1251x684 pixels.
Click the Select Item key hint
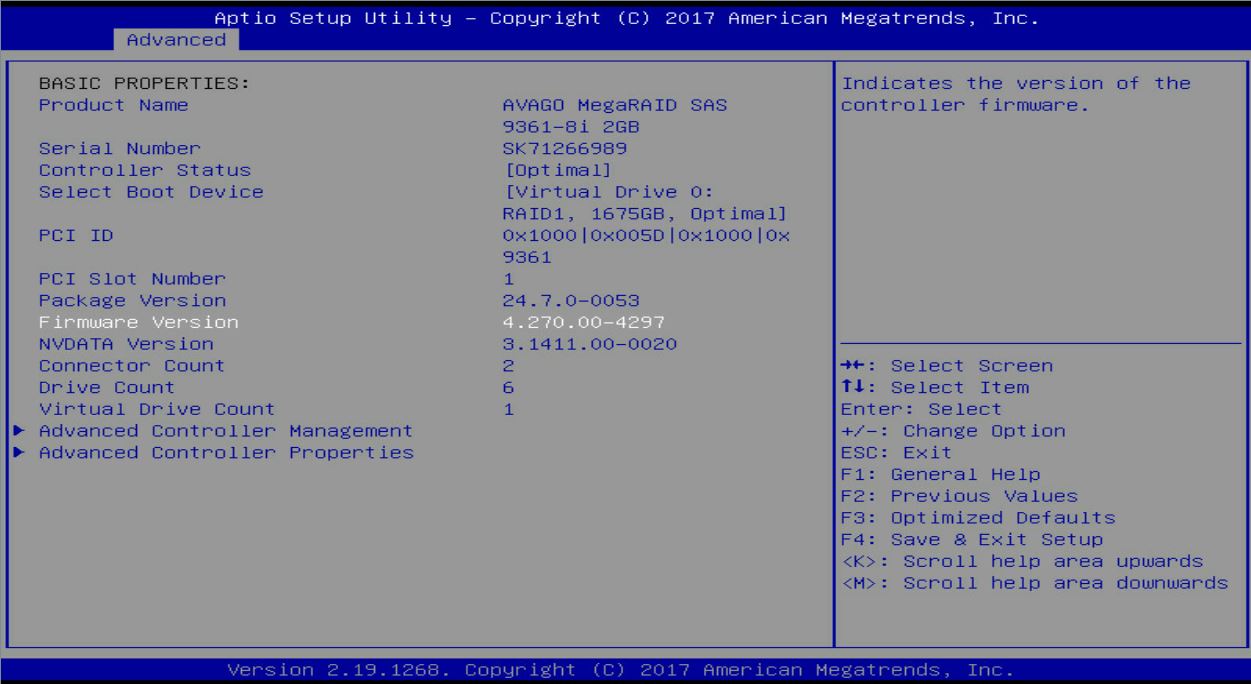(x=935, y=387)
